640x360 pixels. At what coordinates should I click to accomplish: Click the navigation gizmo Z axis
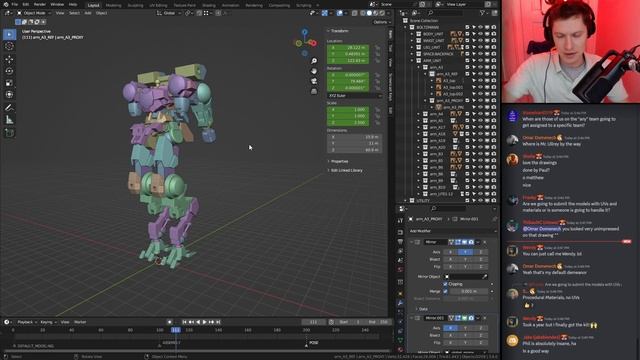(305, 32)
